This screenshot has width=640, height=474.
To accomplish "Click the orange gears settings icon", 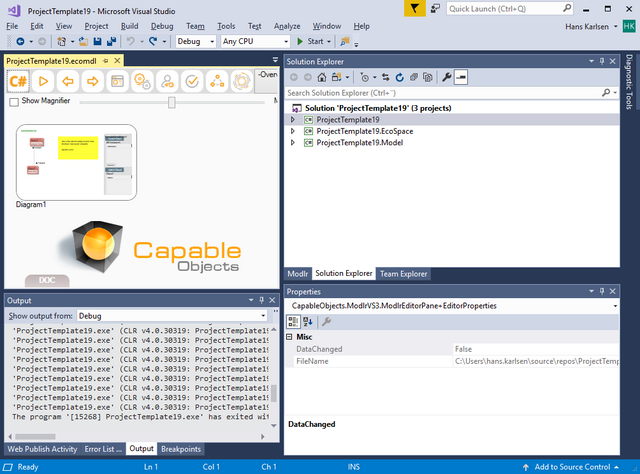I will point(142,81).
